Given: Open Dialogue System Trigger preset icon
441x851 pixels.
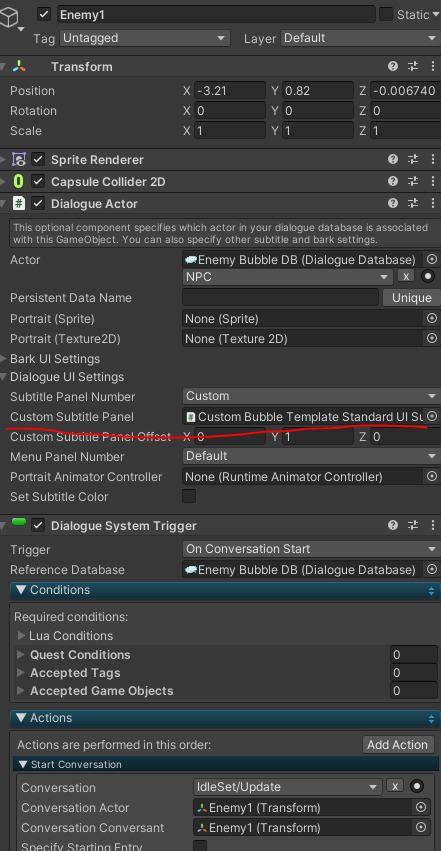Looking at the screenshot, I should (x=413, y=525).
